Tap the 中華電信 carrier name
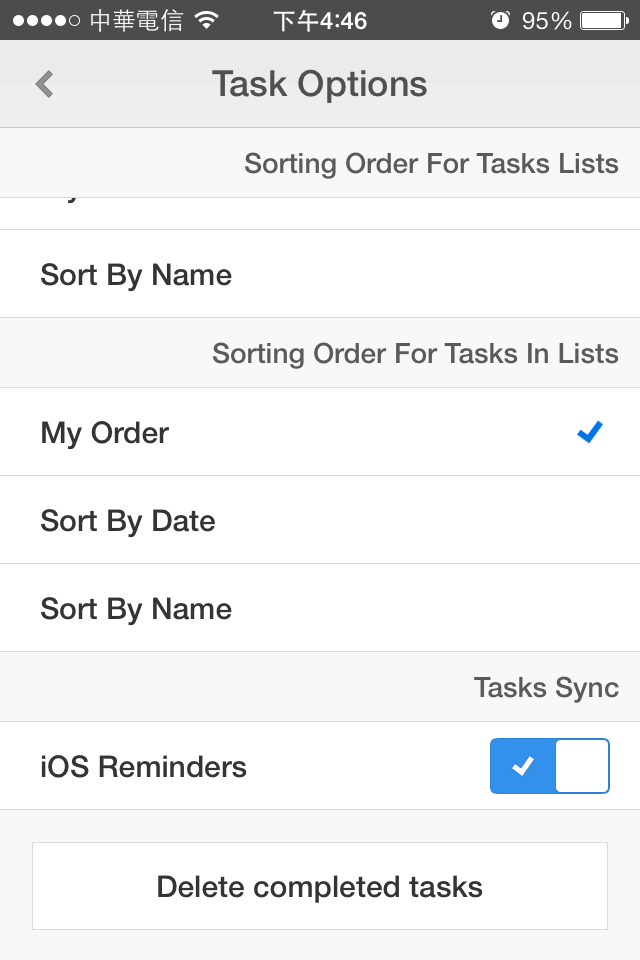640x960 pixels. pos(136,20)
